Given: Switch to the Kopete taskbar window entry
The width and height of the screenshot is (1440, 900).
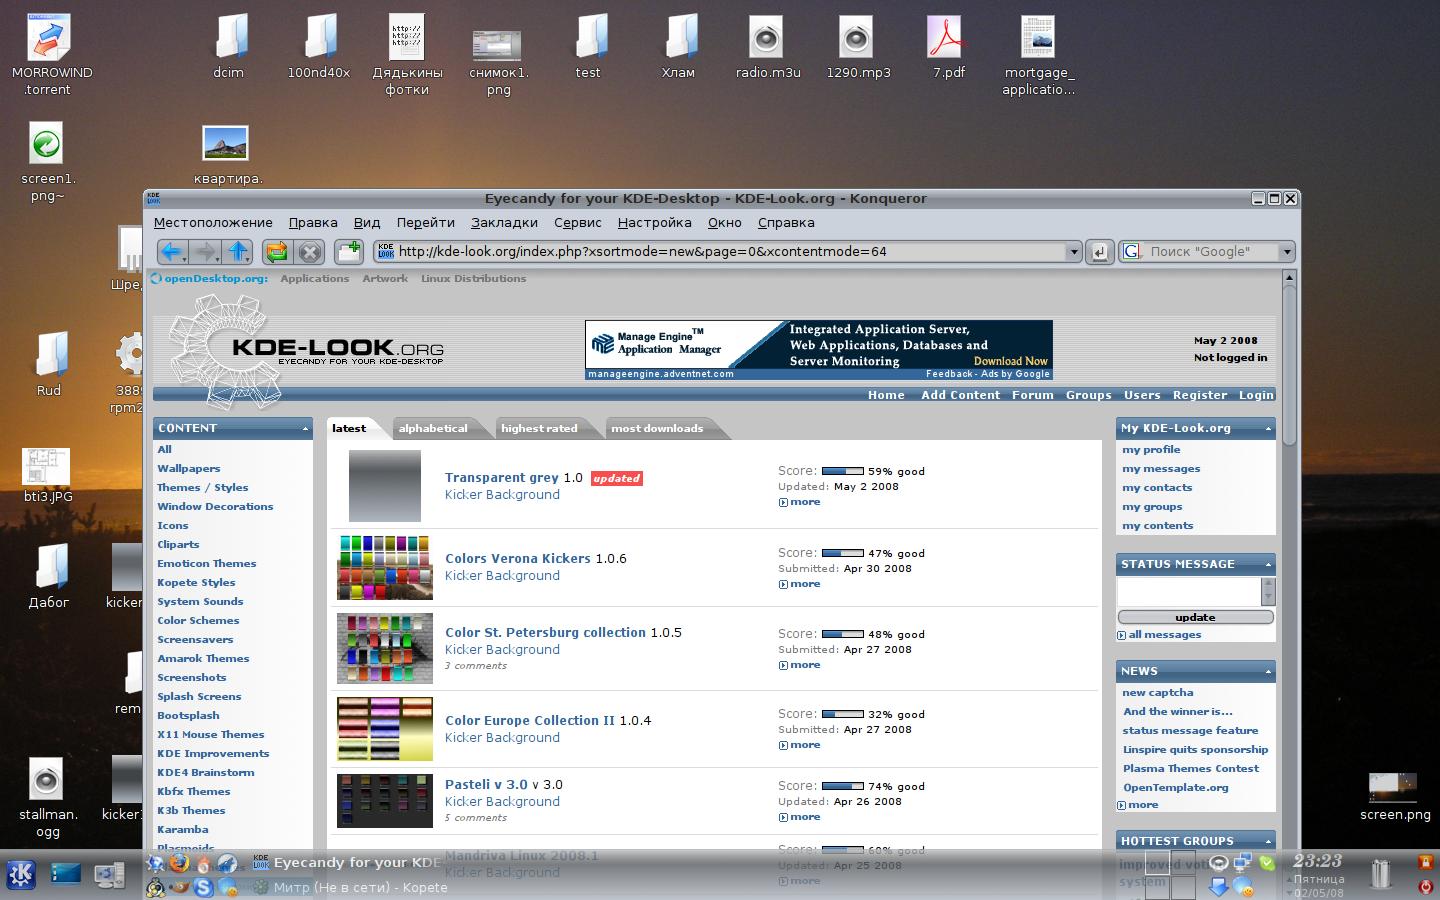Looking at the screenshot, I should coord(348,887).
